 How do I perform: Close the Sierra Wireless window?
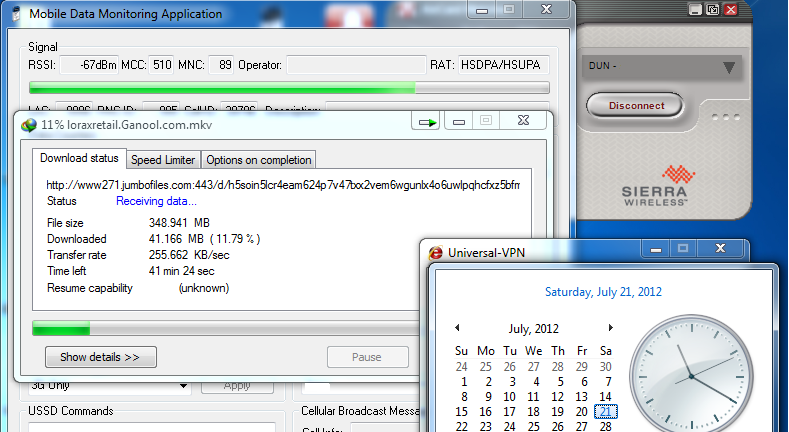click(731, 10)
